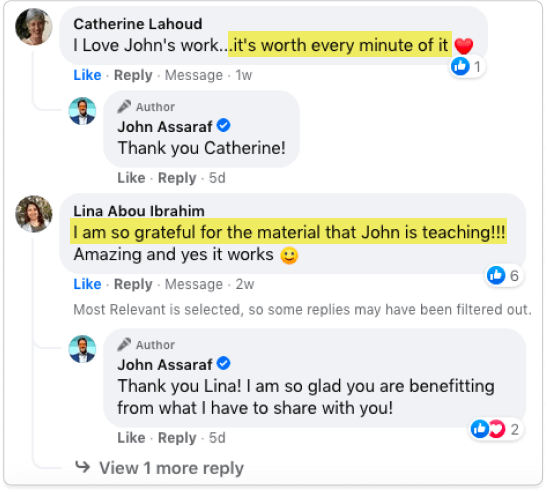Screen dimensions: 547x492
Task: Click the reply arrow icon near View more
Action: coord(83,467)
